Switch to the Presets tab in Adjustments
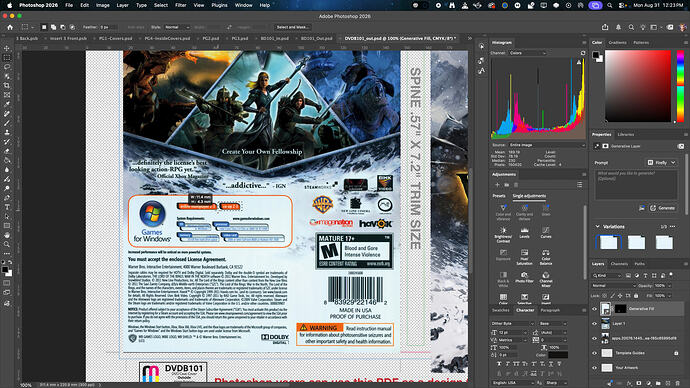Viewport: 690px width, 388px height. [499, 196]
